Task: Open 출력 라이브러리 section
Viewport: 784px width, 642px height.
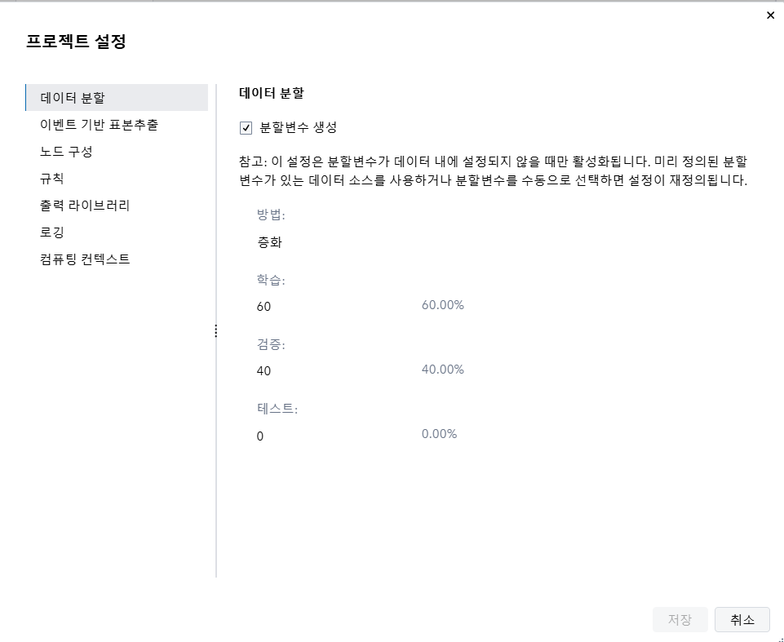Action: [85, 206]
